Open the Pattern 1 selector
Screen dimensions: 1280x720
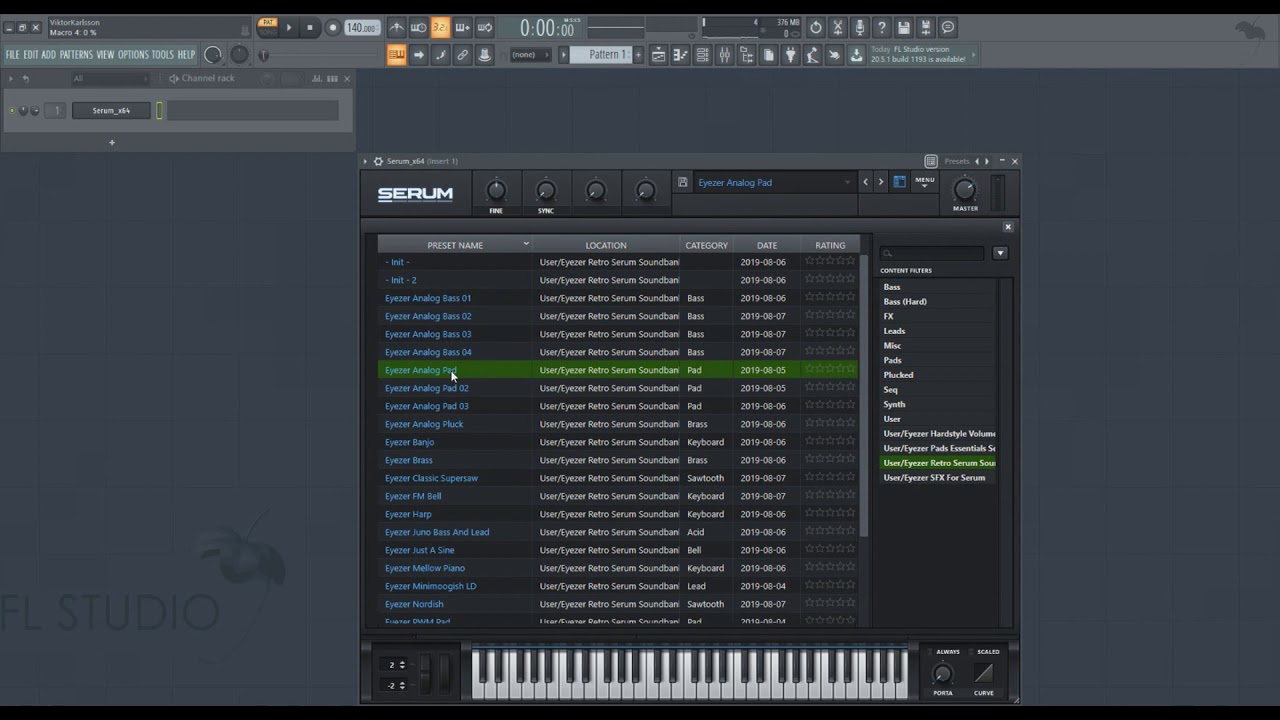602,55
